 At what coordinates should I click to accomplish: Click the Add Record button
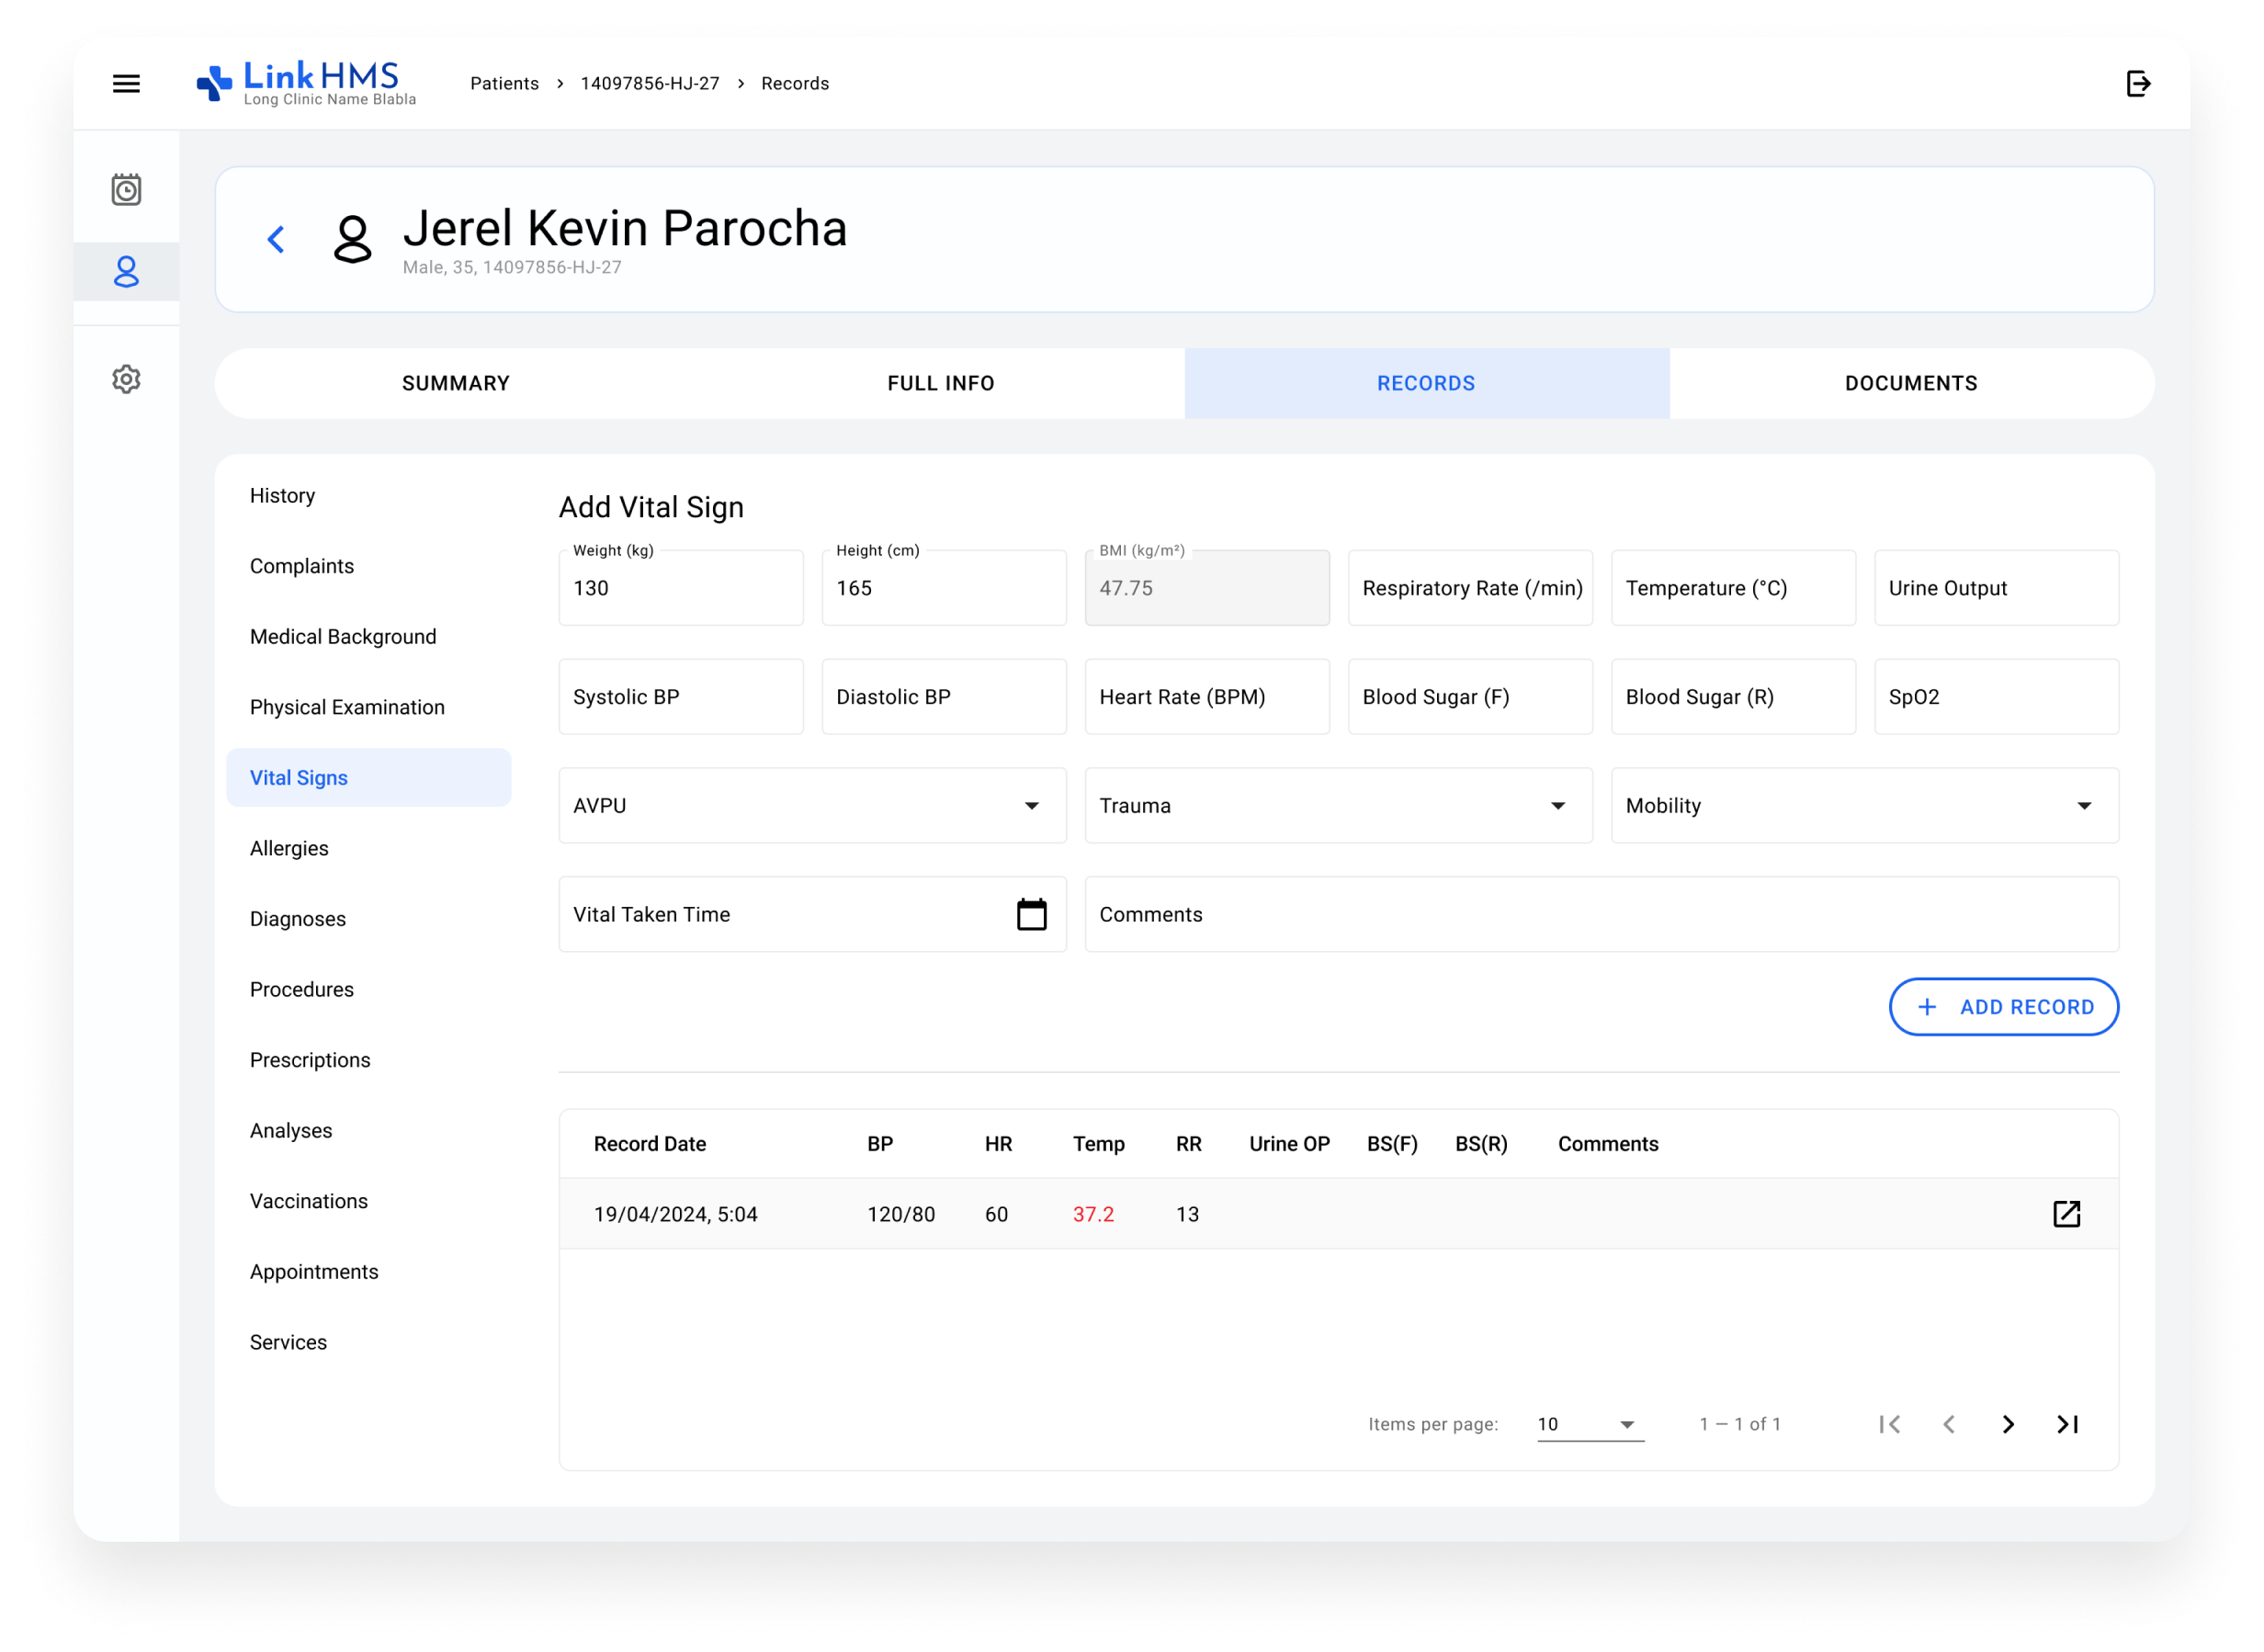click(x=2003, y=1007)
